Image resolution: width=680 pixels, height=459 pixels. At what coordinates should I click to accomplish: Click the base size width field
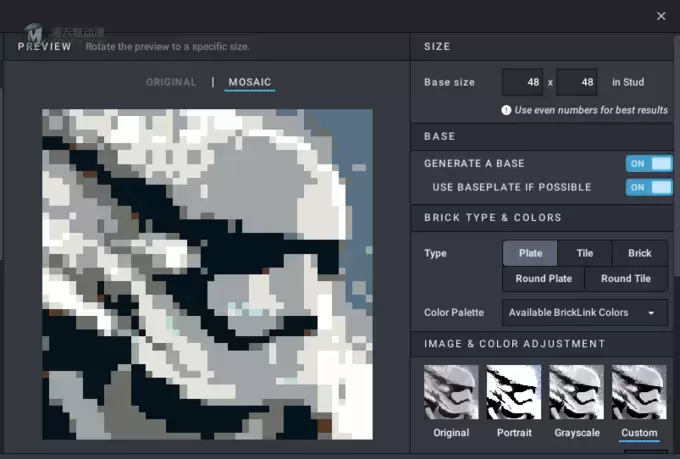522,82
